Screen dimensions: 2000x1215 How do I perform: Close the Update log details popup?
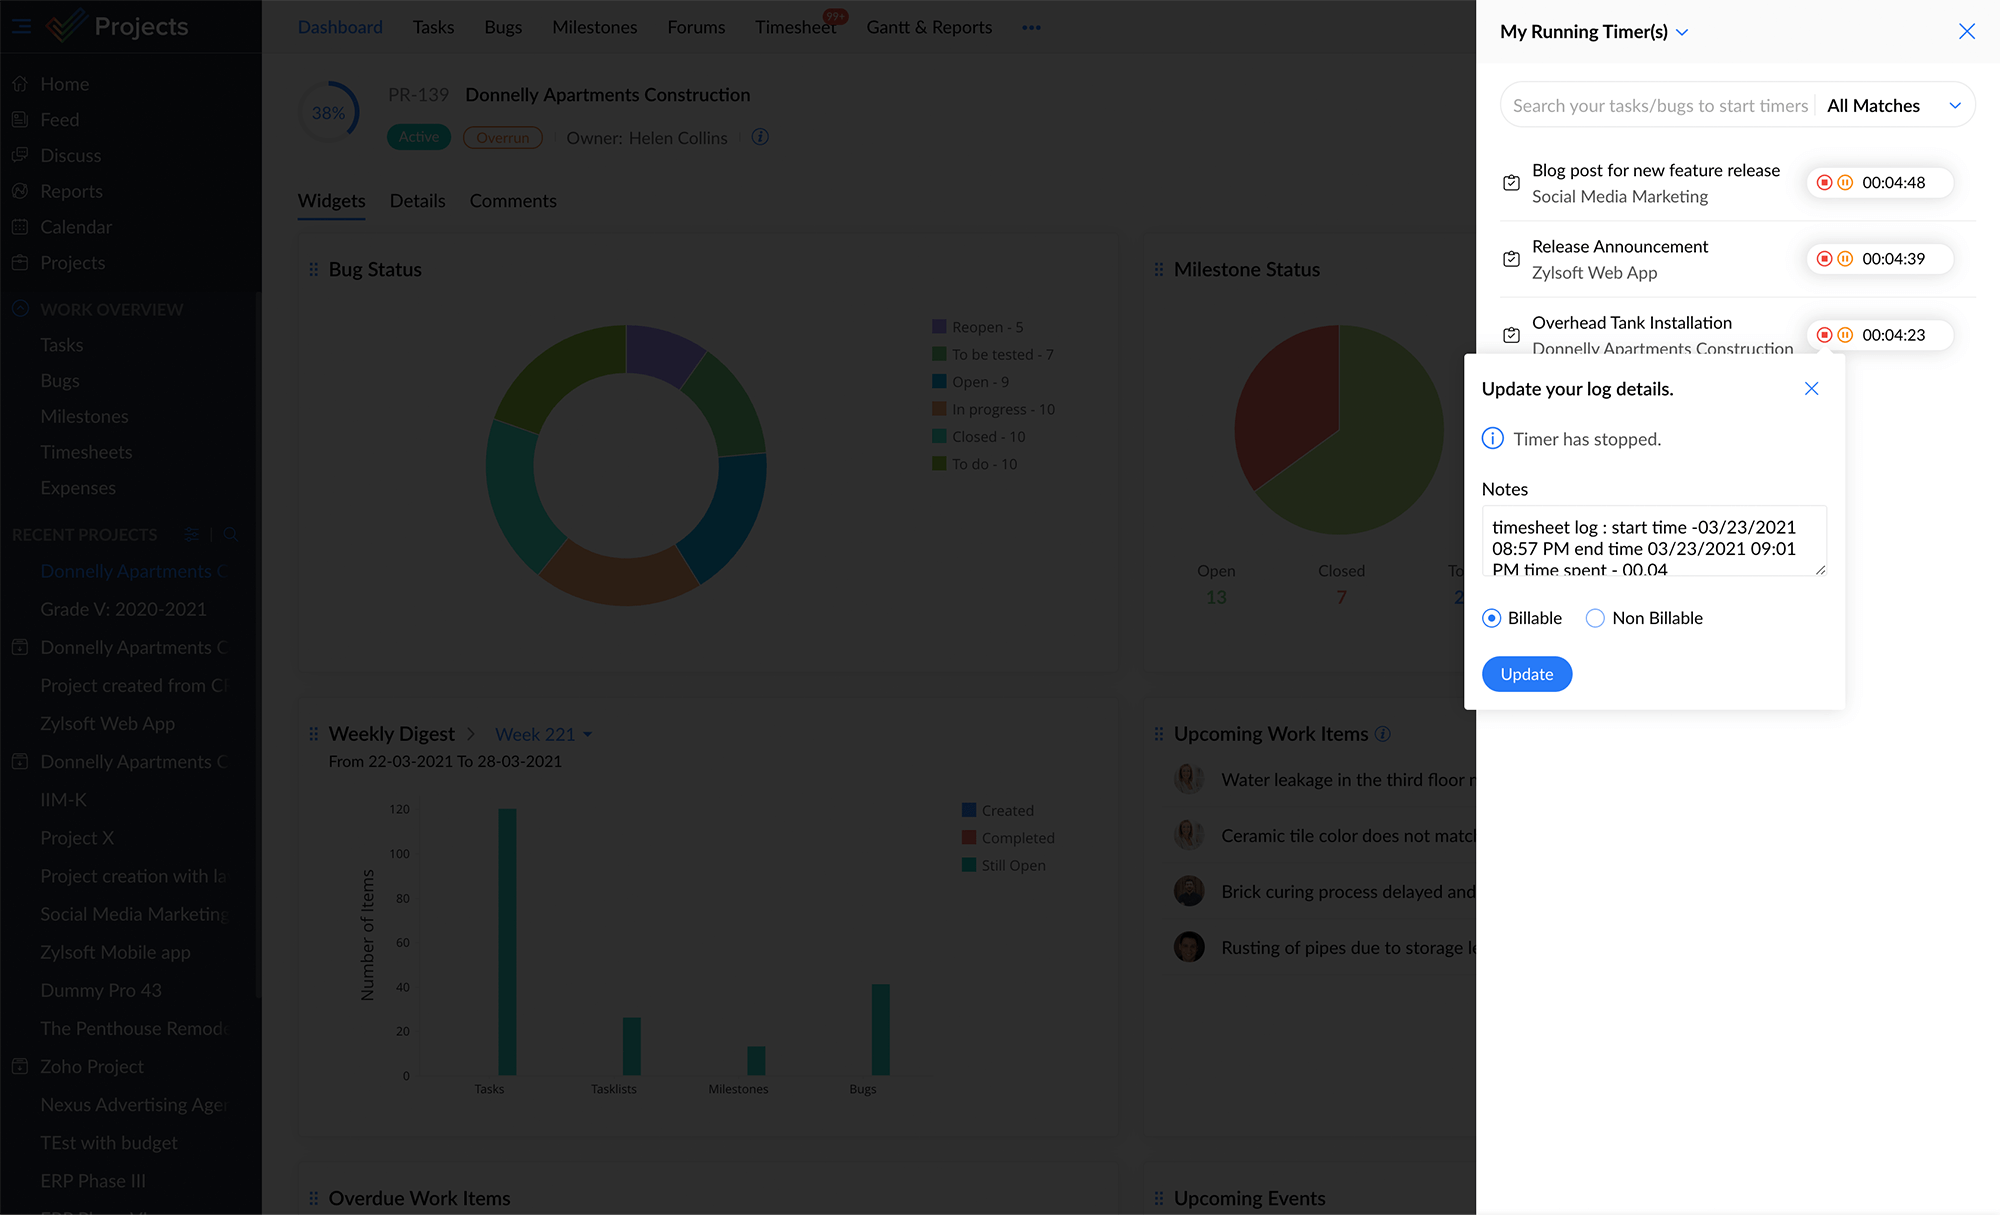pyautogui.click(x=1811, y=389)
